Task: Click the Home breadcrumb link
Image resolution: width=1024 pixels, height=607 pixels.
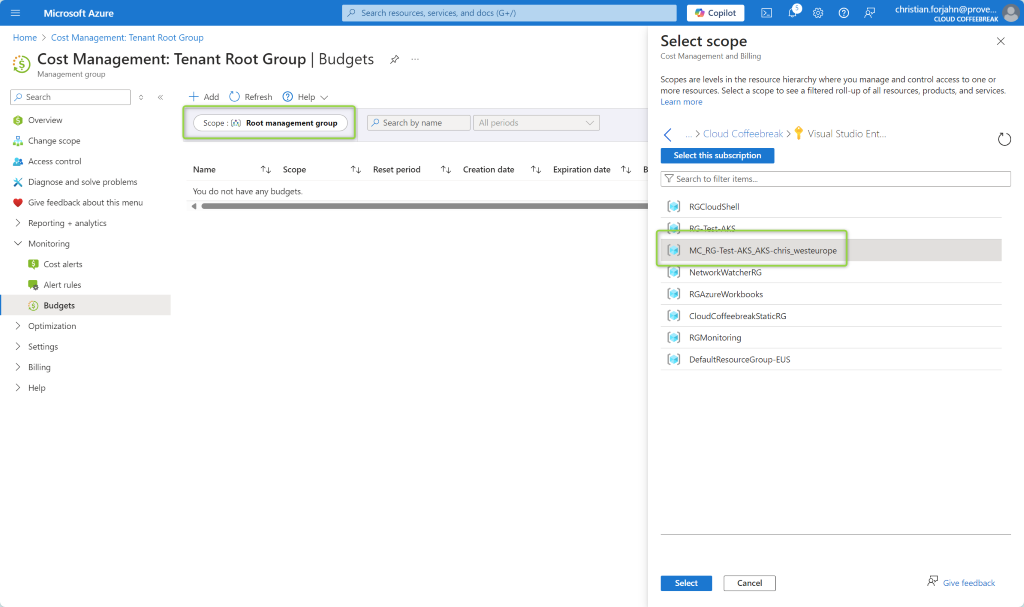Action: point(25,38)
